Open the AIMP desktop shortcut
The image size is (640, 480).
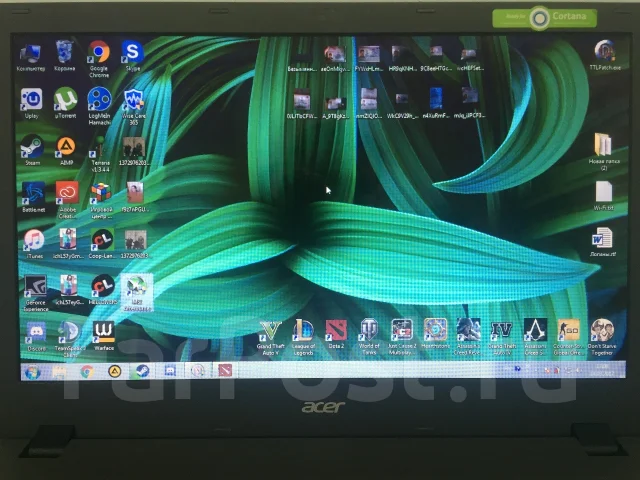pyautogui.click(x=66, y=151)
